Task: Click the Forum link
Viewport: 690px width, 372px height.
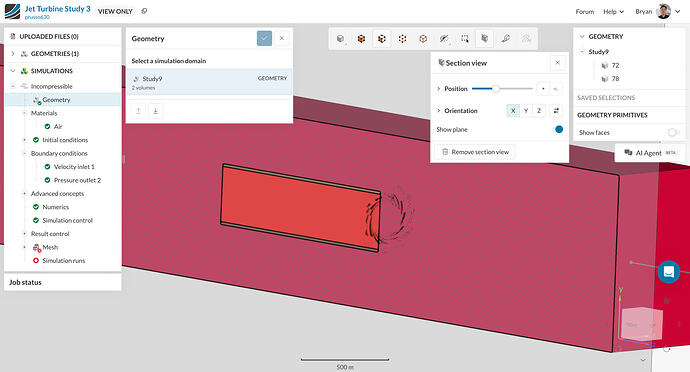Action: 584,11
